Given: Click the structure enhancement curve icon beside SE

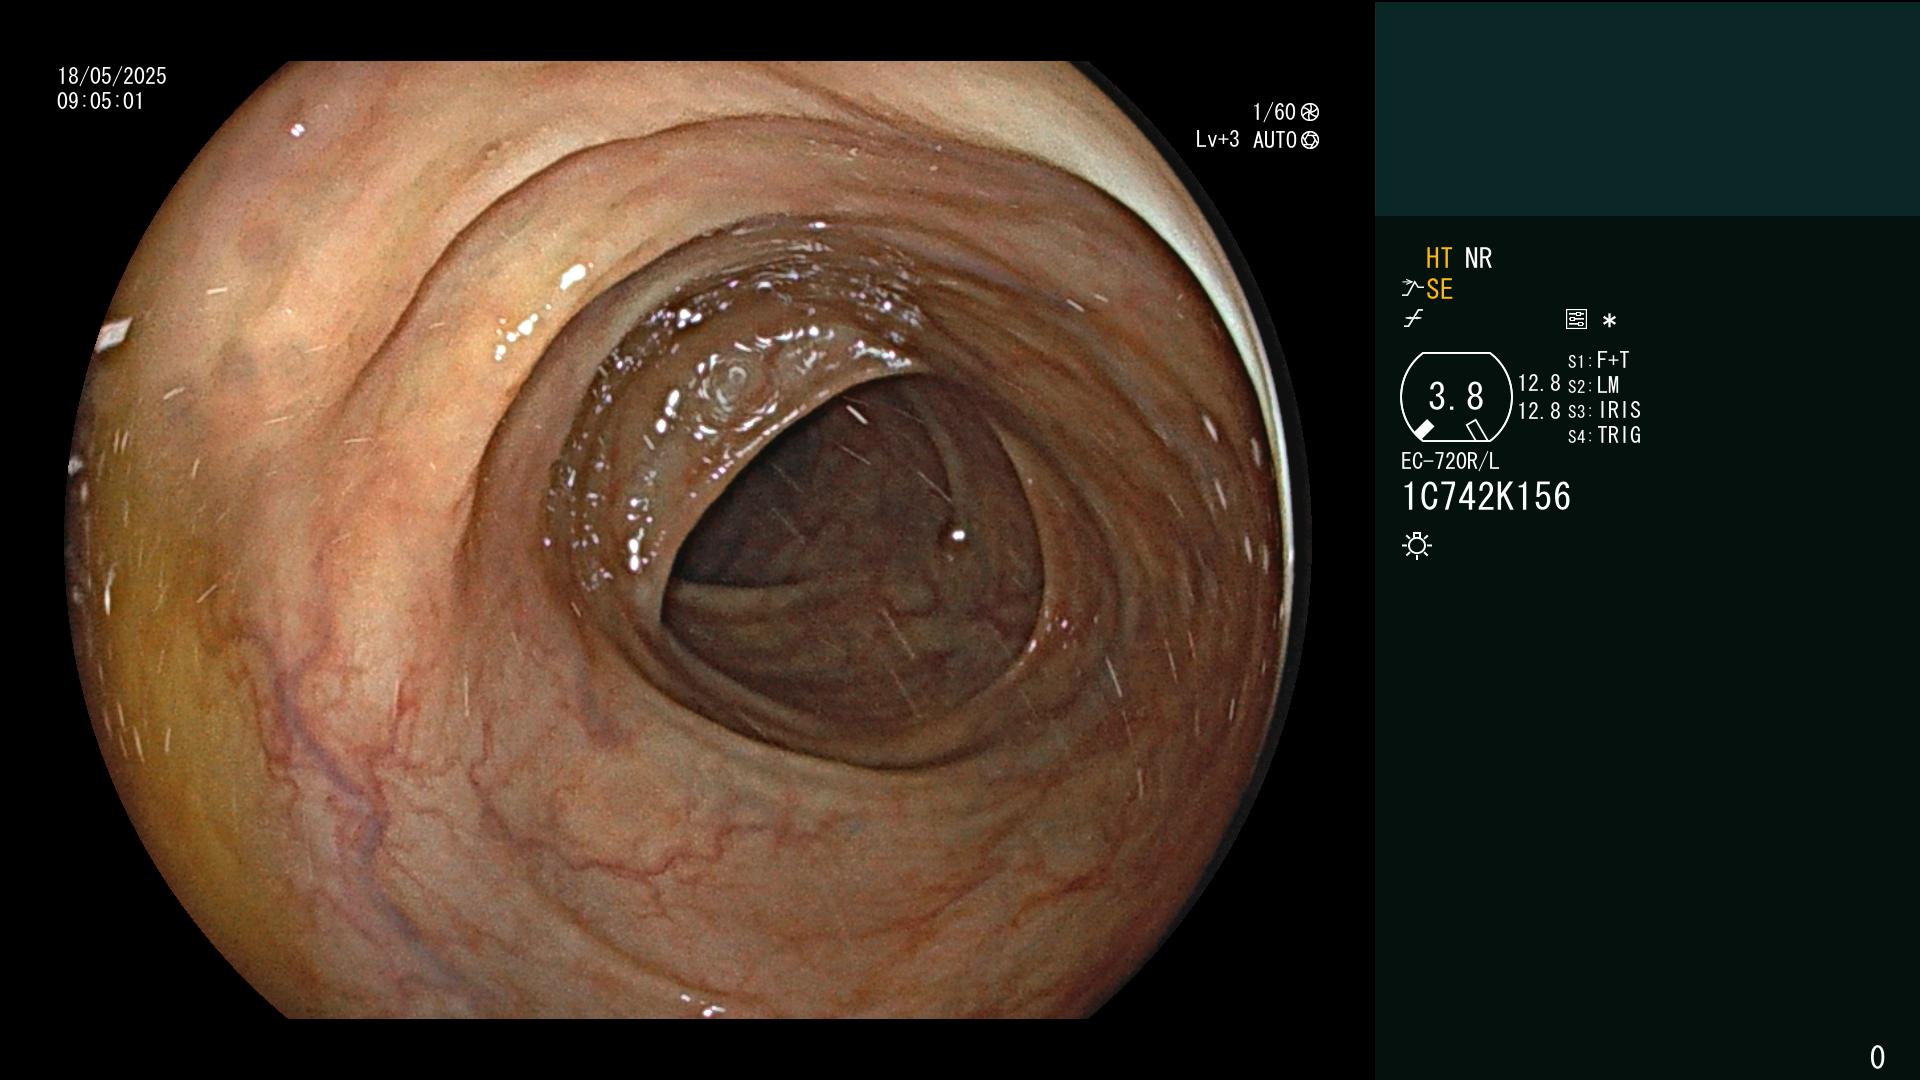Looking at the screenshot, I should coord(1412,289).
